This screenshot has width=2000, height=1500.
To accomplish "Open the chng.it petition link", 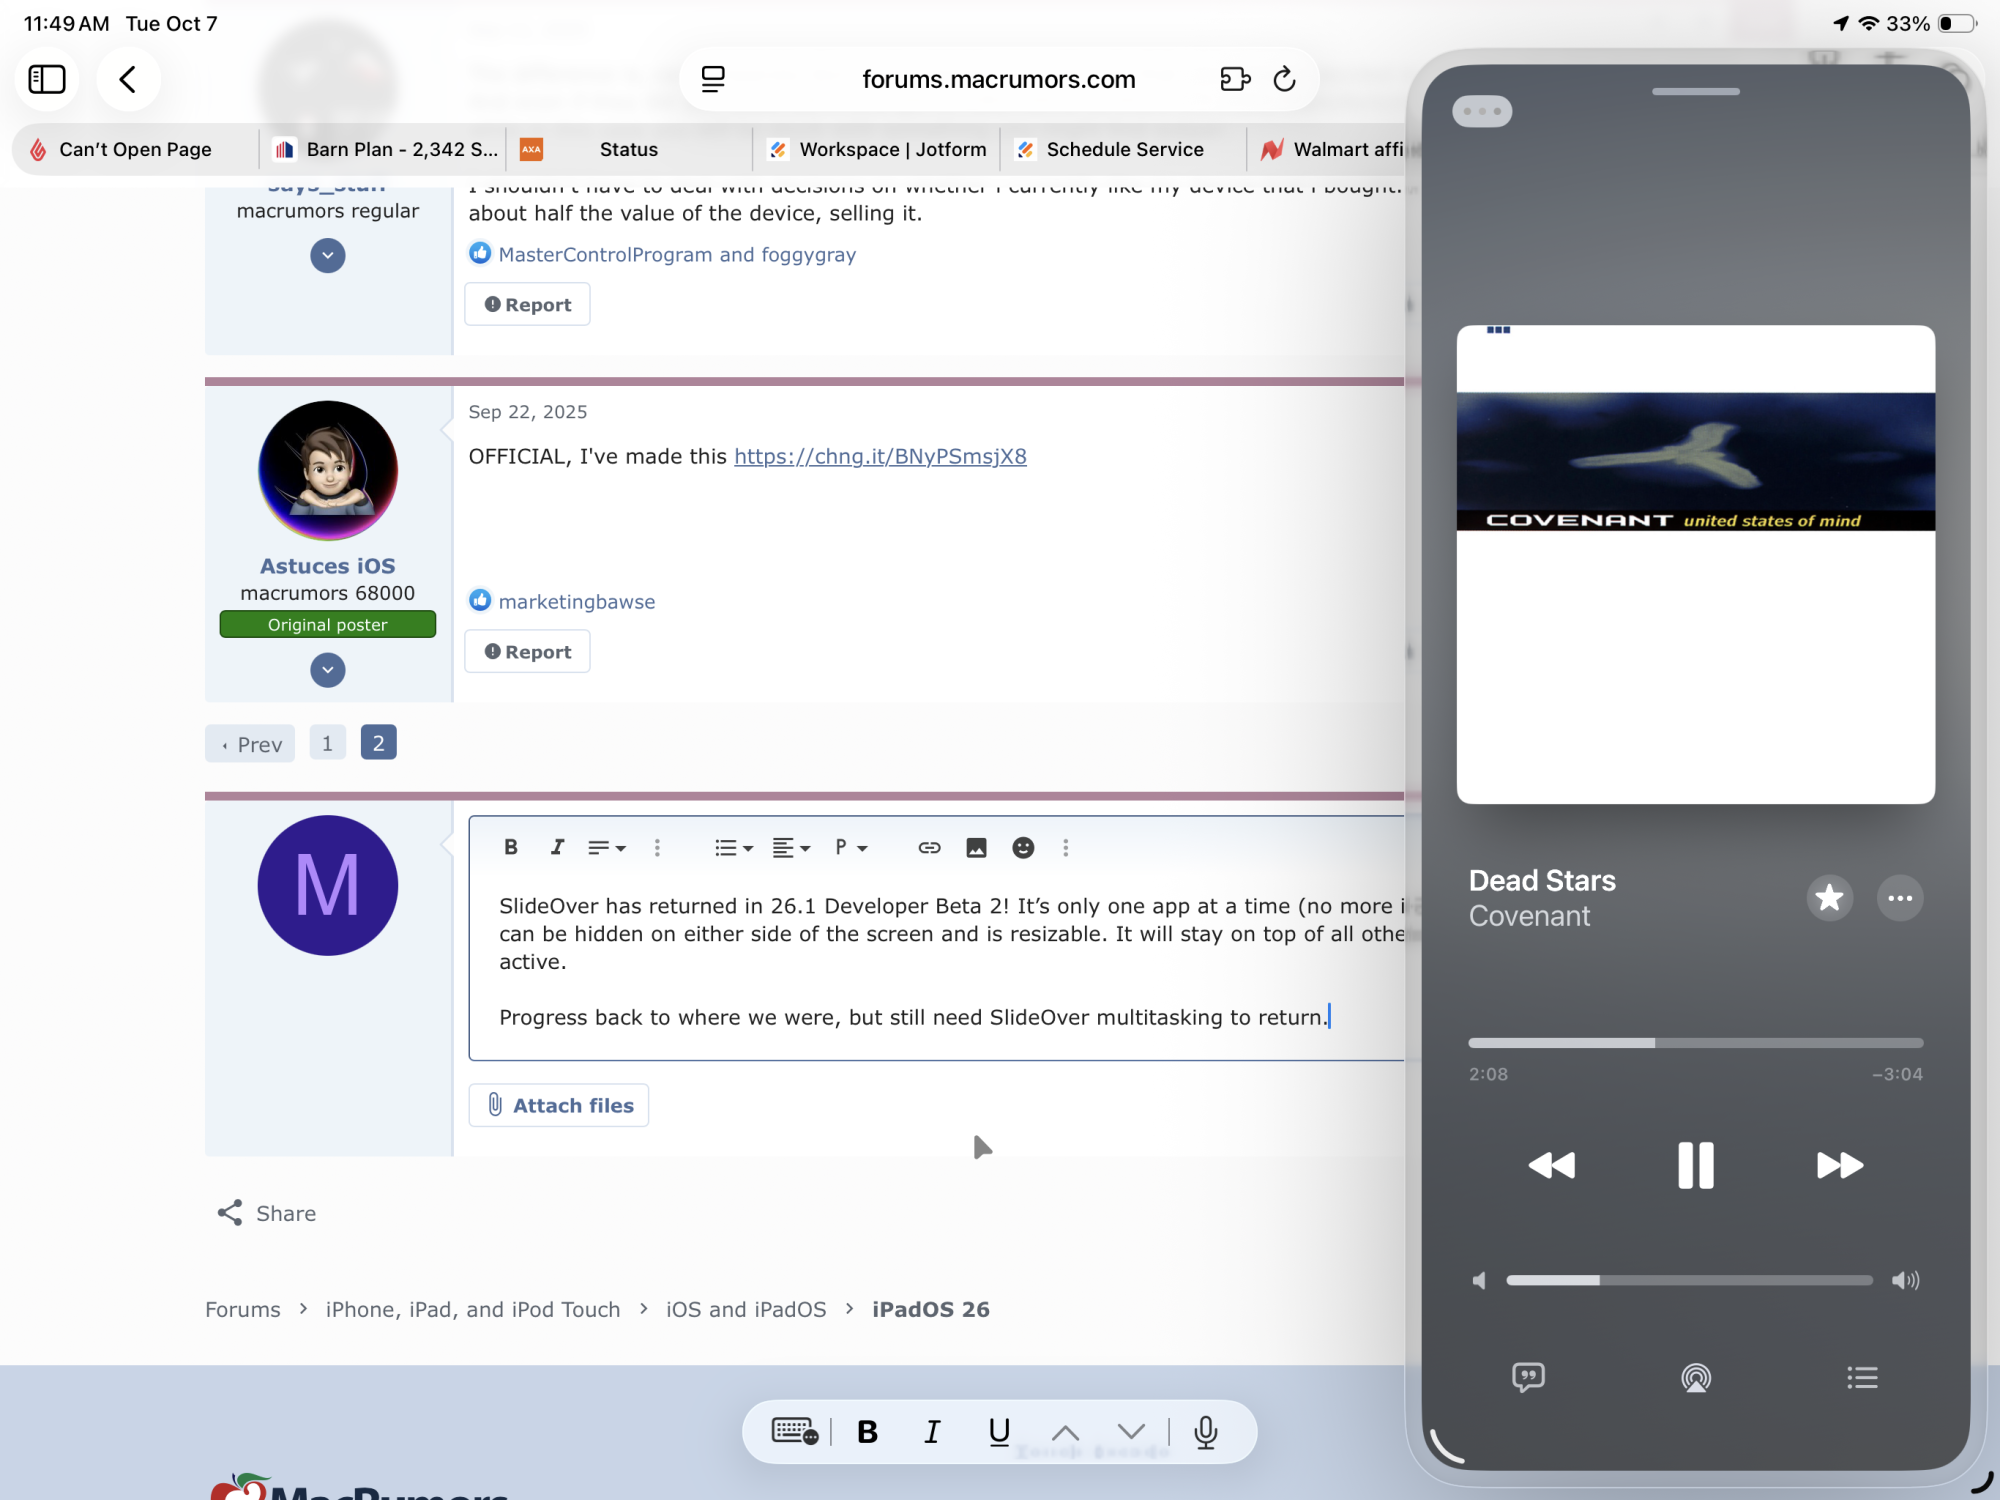I will (880, 457).
